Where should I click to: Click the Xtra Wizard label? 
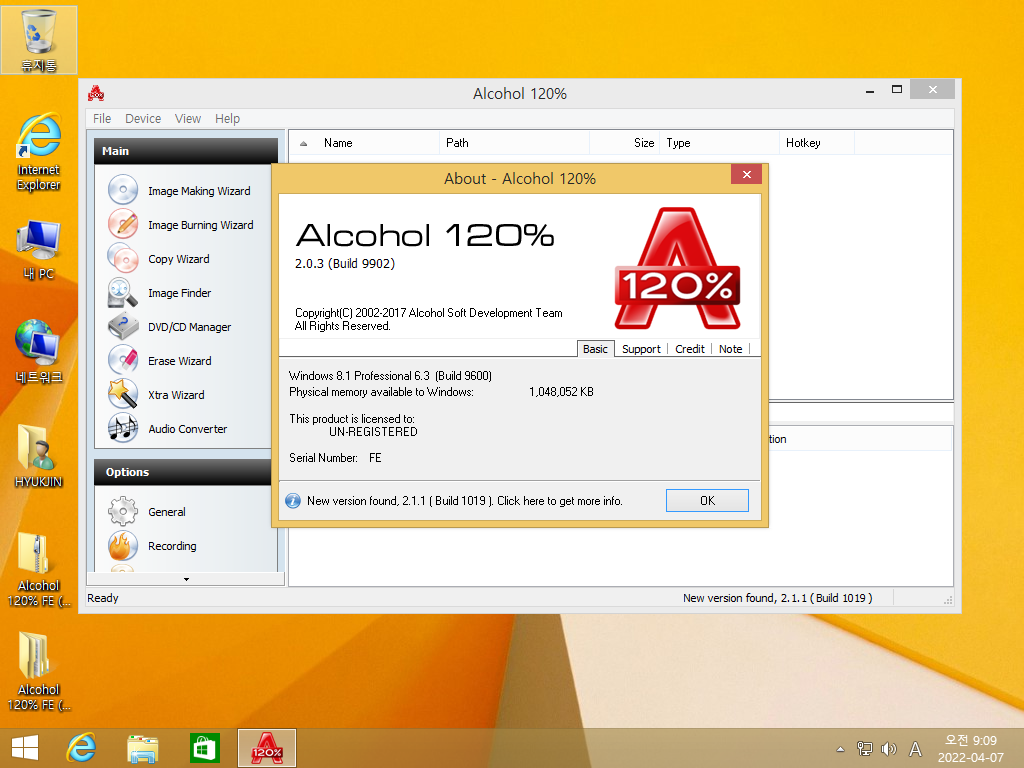(176, 394)
